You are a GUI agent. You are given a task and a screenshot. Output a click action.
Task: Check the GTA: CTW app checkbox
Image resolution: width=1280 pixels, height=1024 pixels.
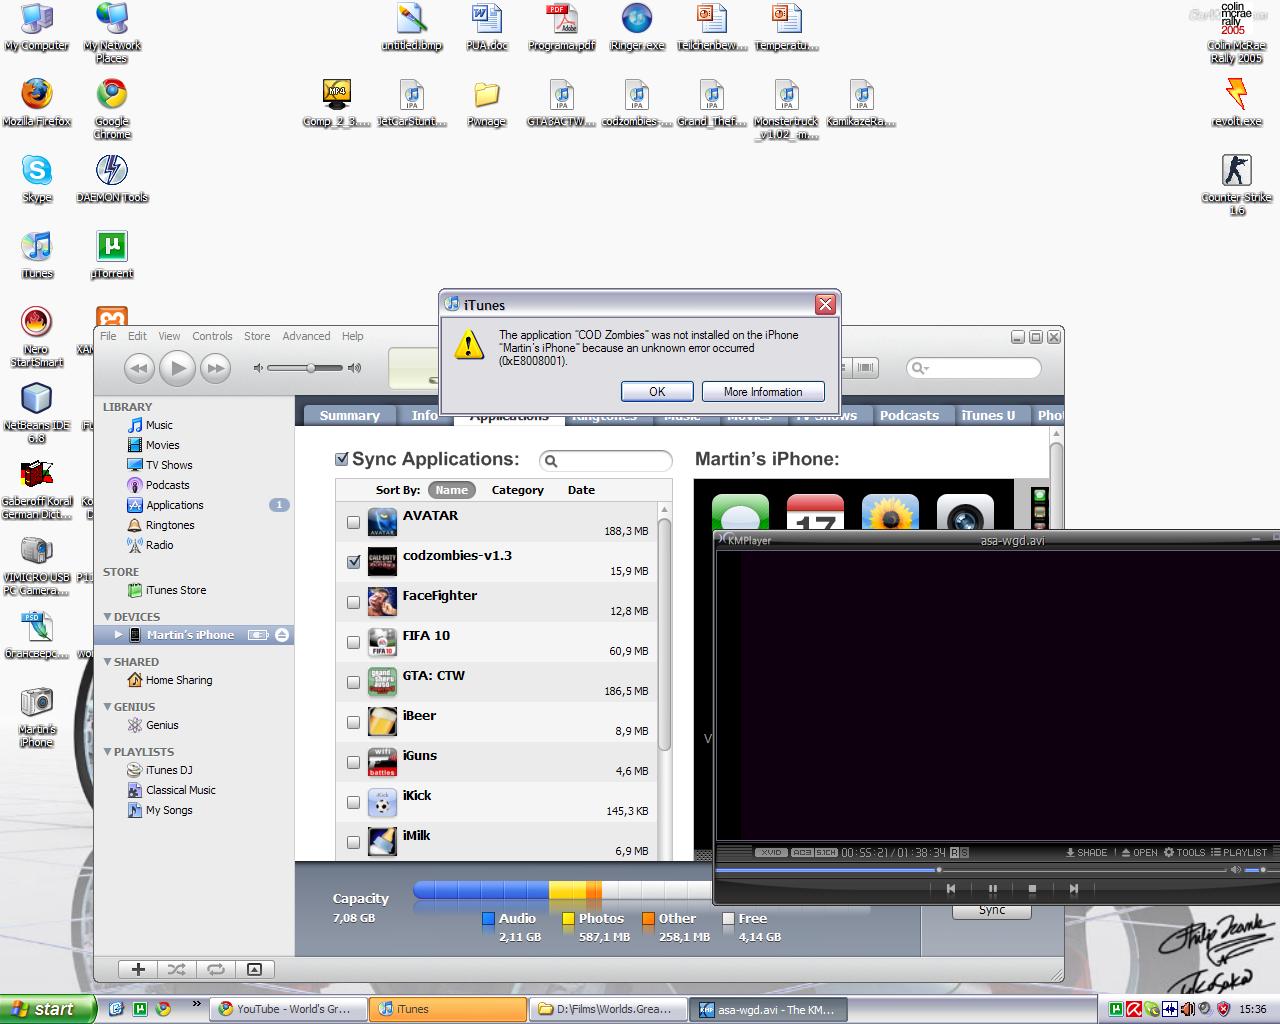(x=353, y=682)
